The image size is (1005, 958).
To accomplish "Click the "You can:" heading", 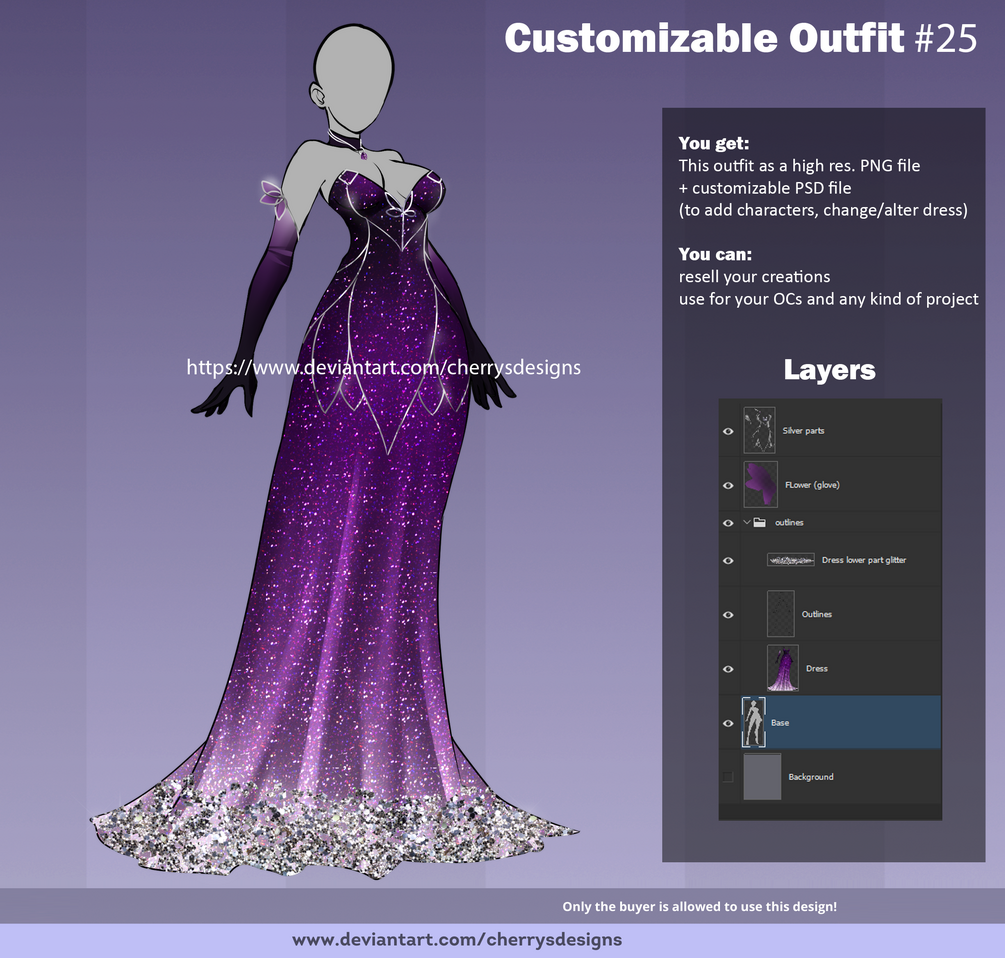I will (x=715, y=254).
